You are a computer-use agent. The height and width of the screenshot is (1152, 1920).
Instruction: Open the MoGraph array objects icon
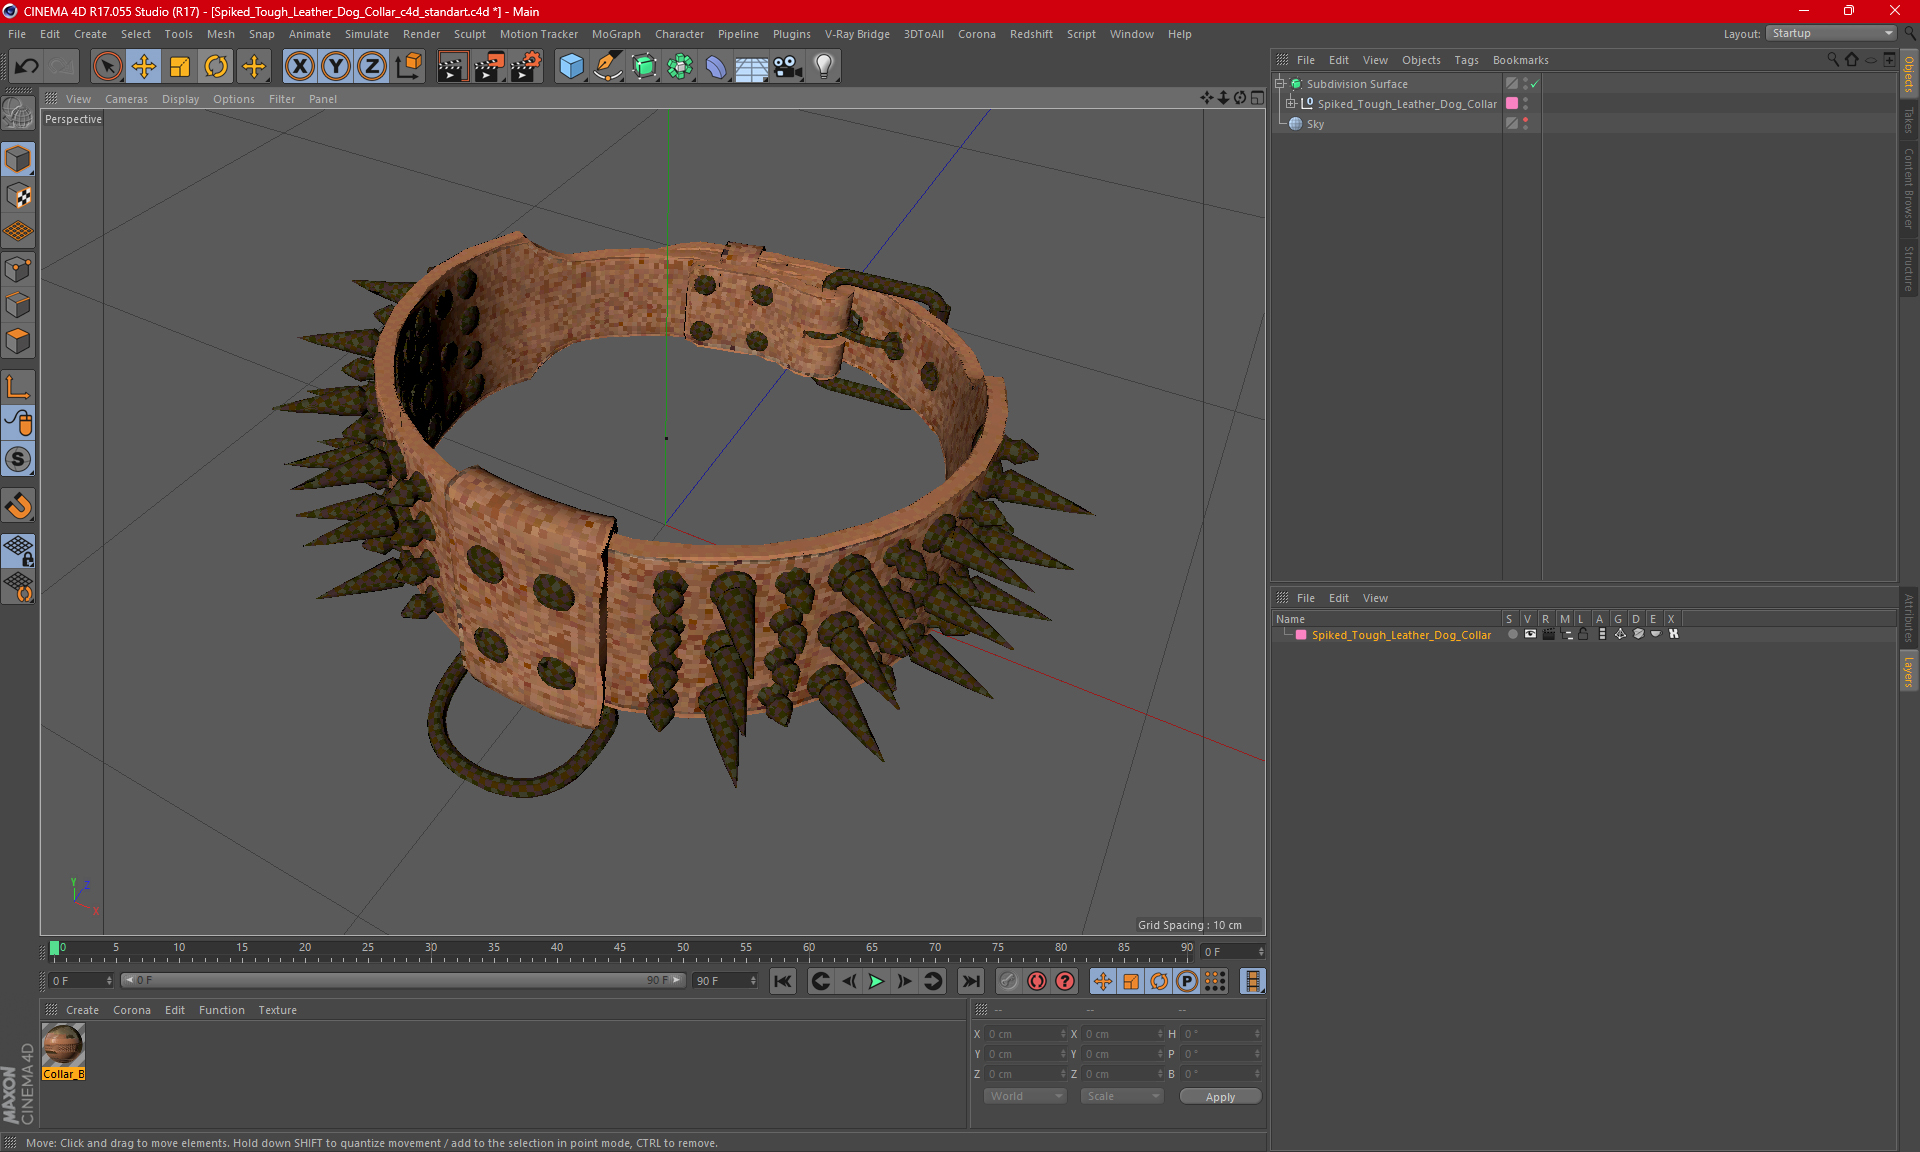(680, 67)
